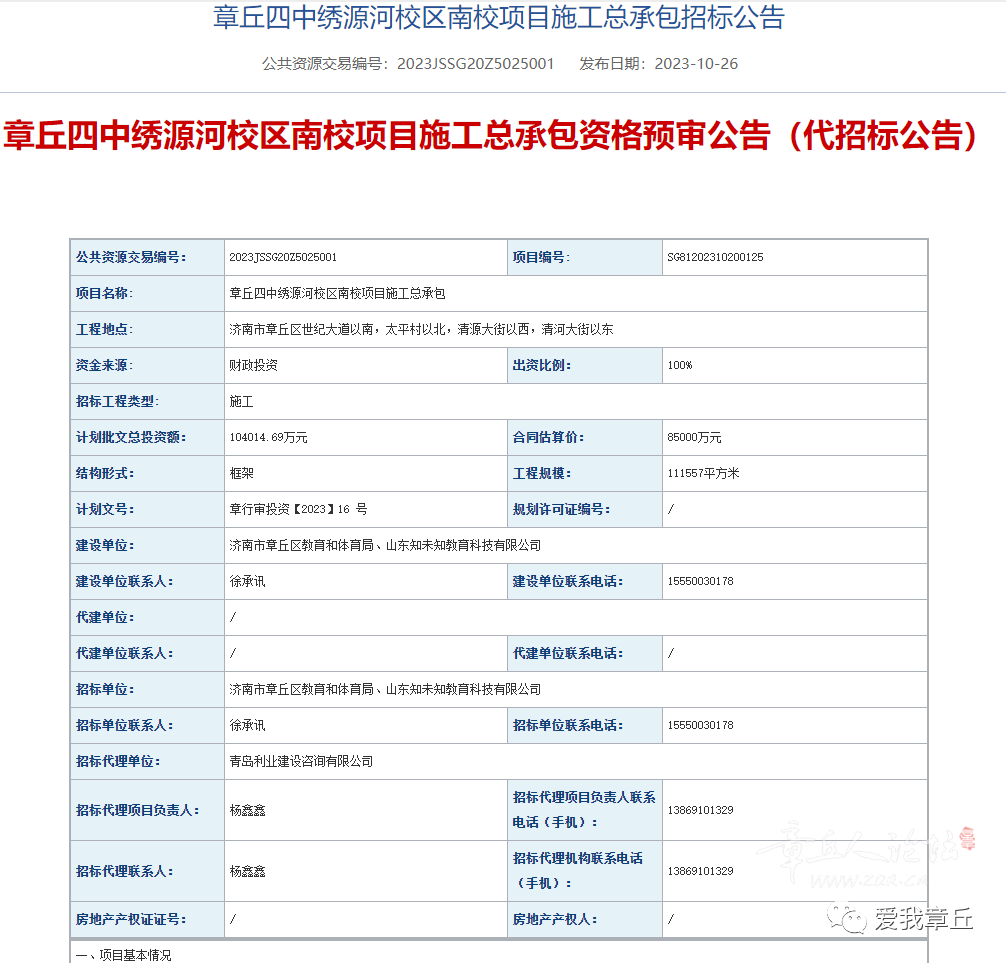This screenshot has height=963, width=1006.
Task: Click the 招标代理项目负责人联系电话（手机） label
Action: point(584,810)
